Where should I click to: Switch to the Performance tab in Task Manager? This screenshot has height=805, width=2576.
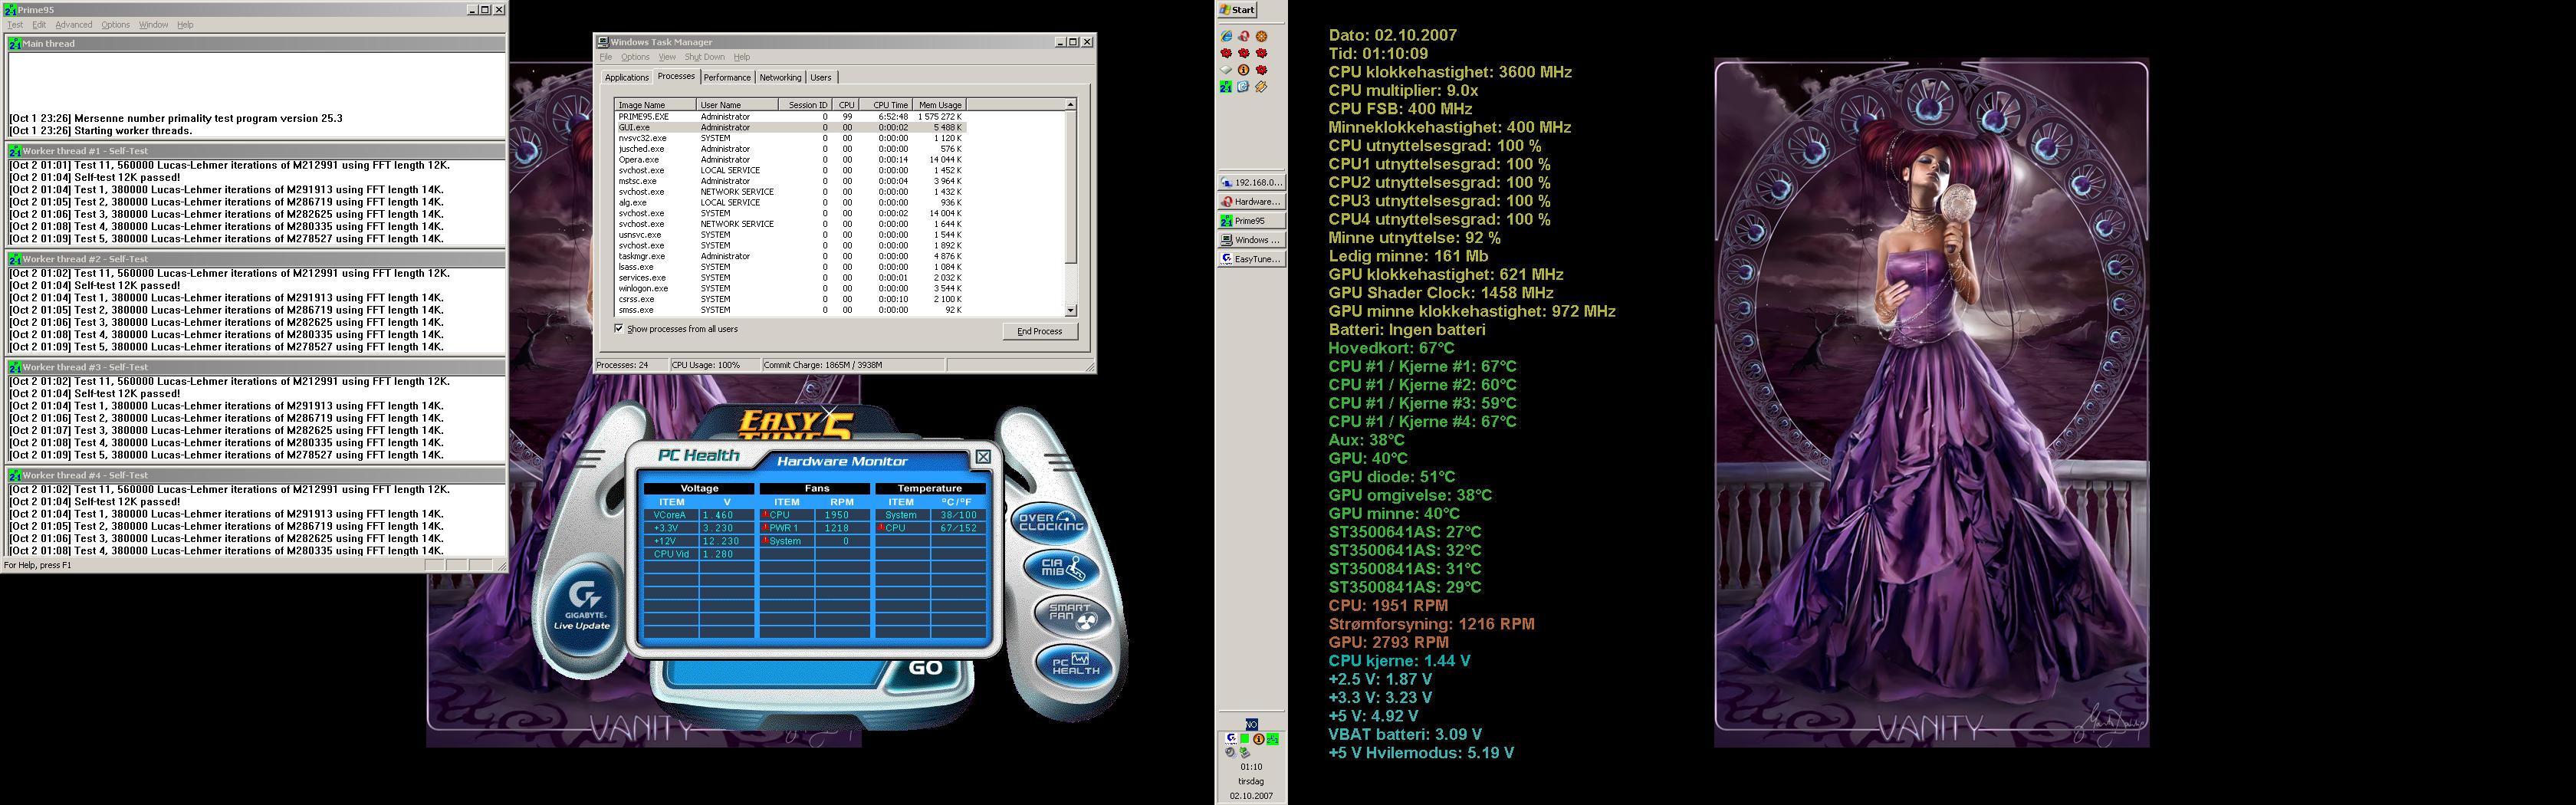click(x=727, y=77)
